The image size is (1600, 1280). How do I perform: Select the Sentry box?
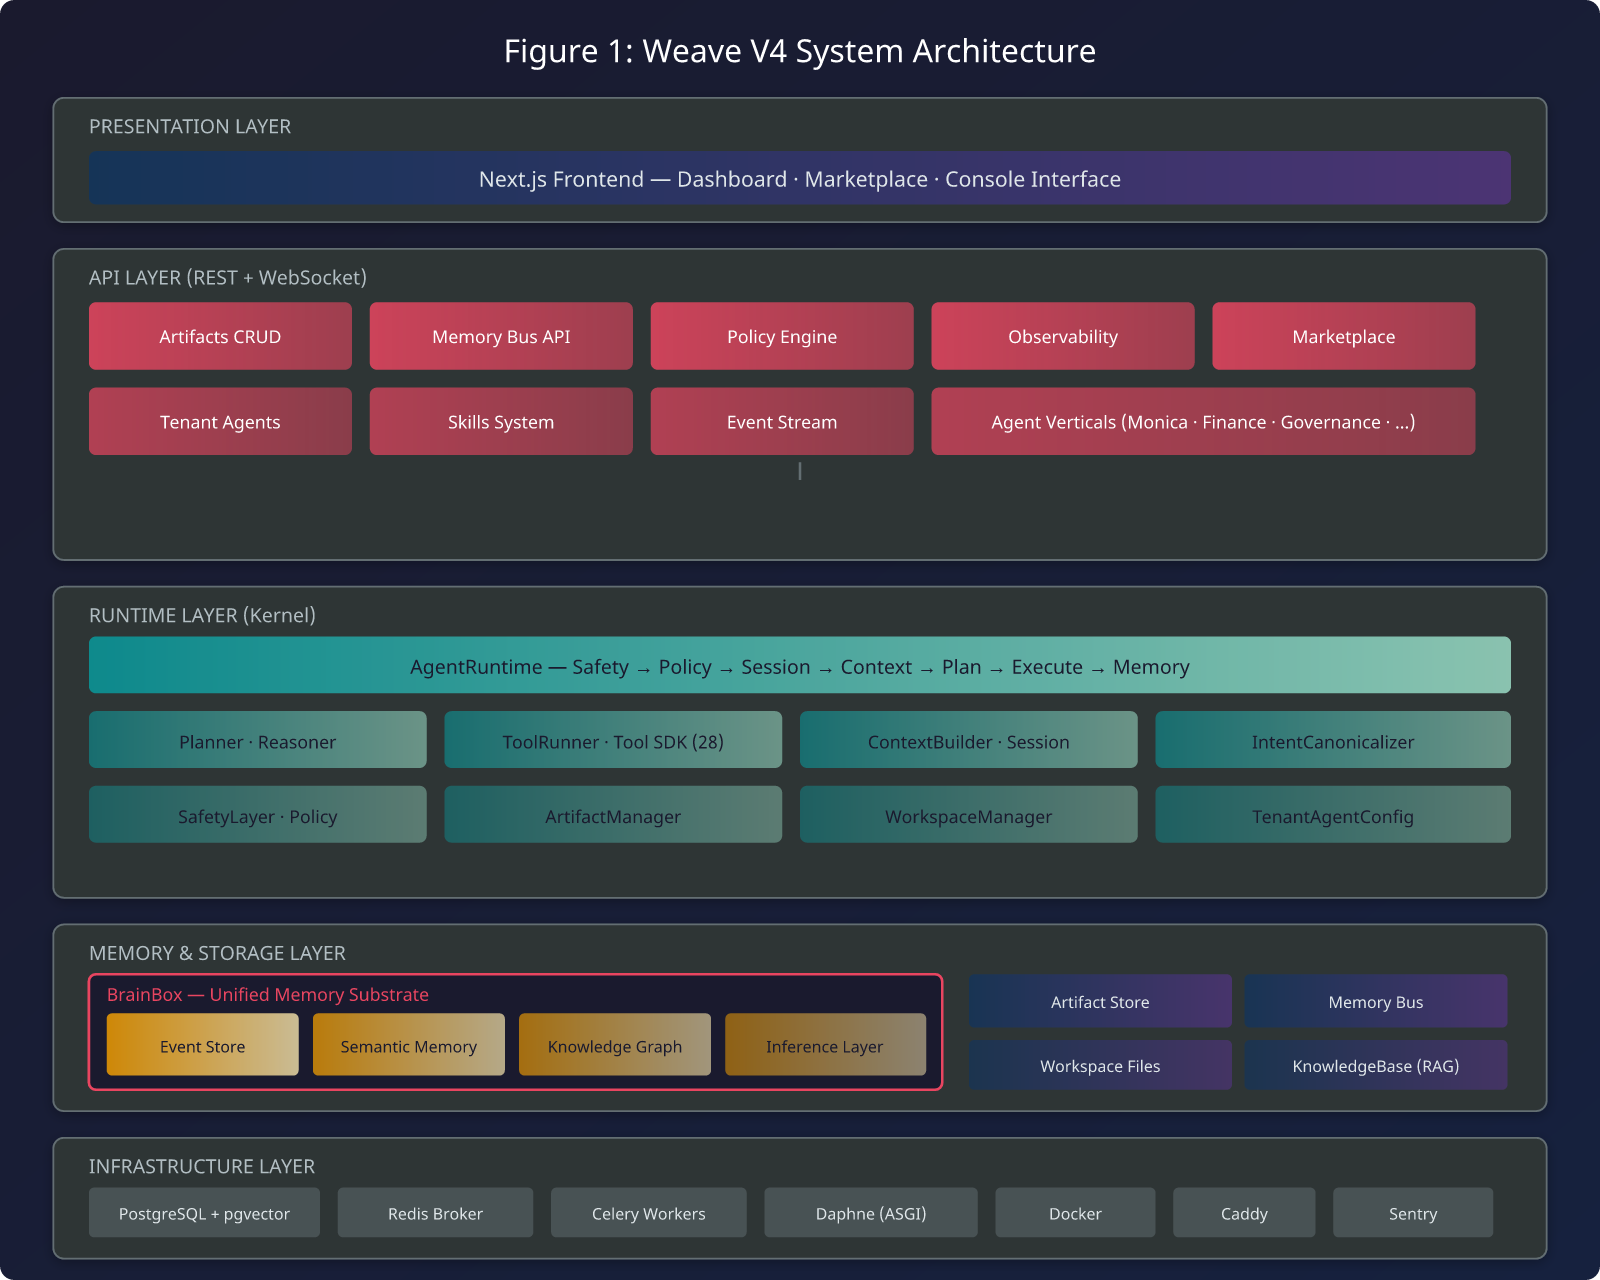(x=1413, y=1213)
